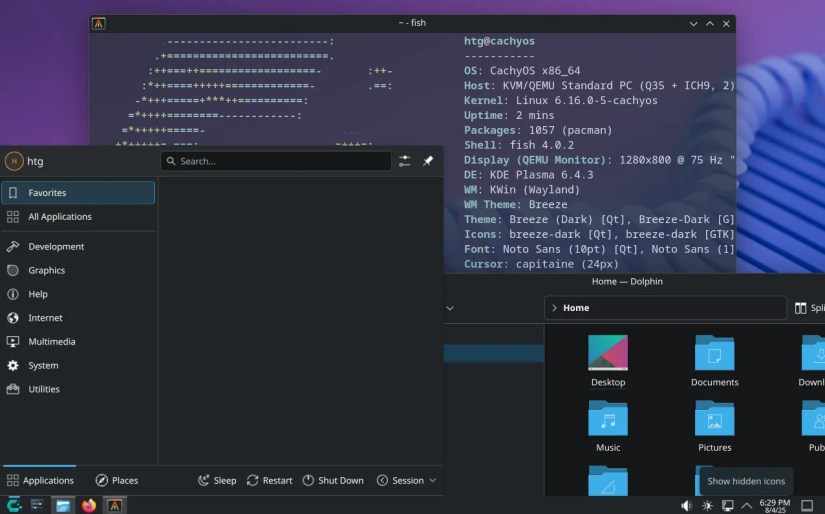Click the Restart button
825x514 pixels.
(269, 480)
